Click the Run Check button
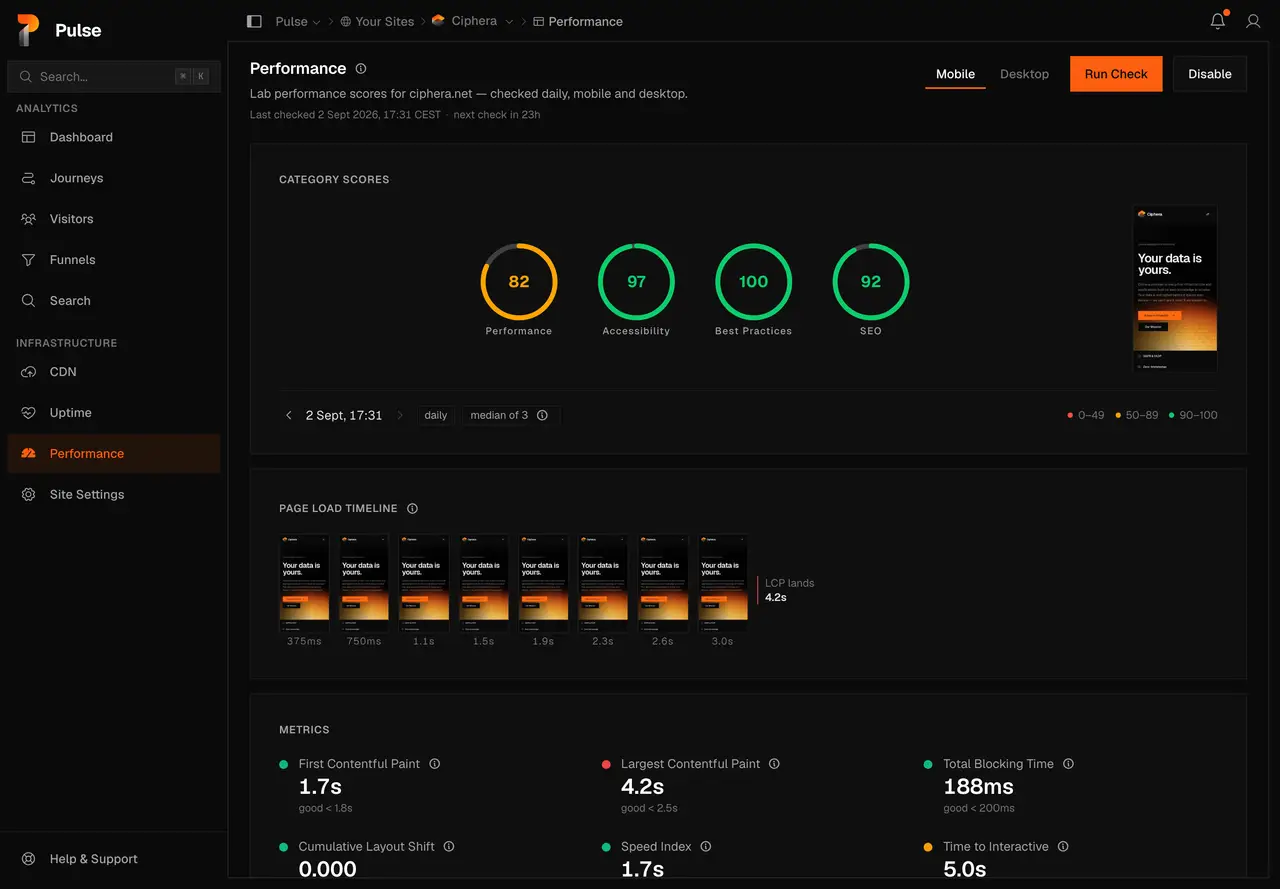Viewport: 1280px width, 889px height. pyautogui.click(x=1116, y=74)
